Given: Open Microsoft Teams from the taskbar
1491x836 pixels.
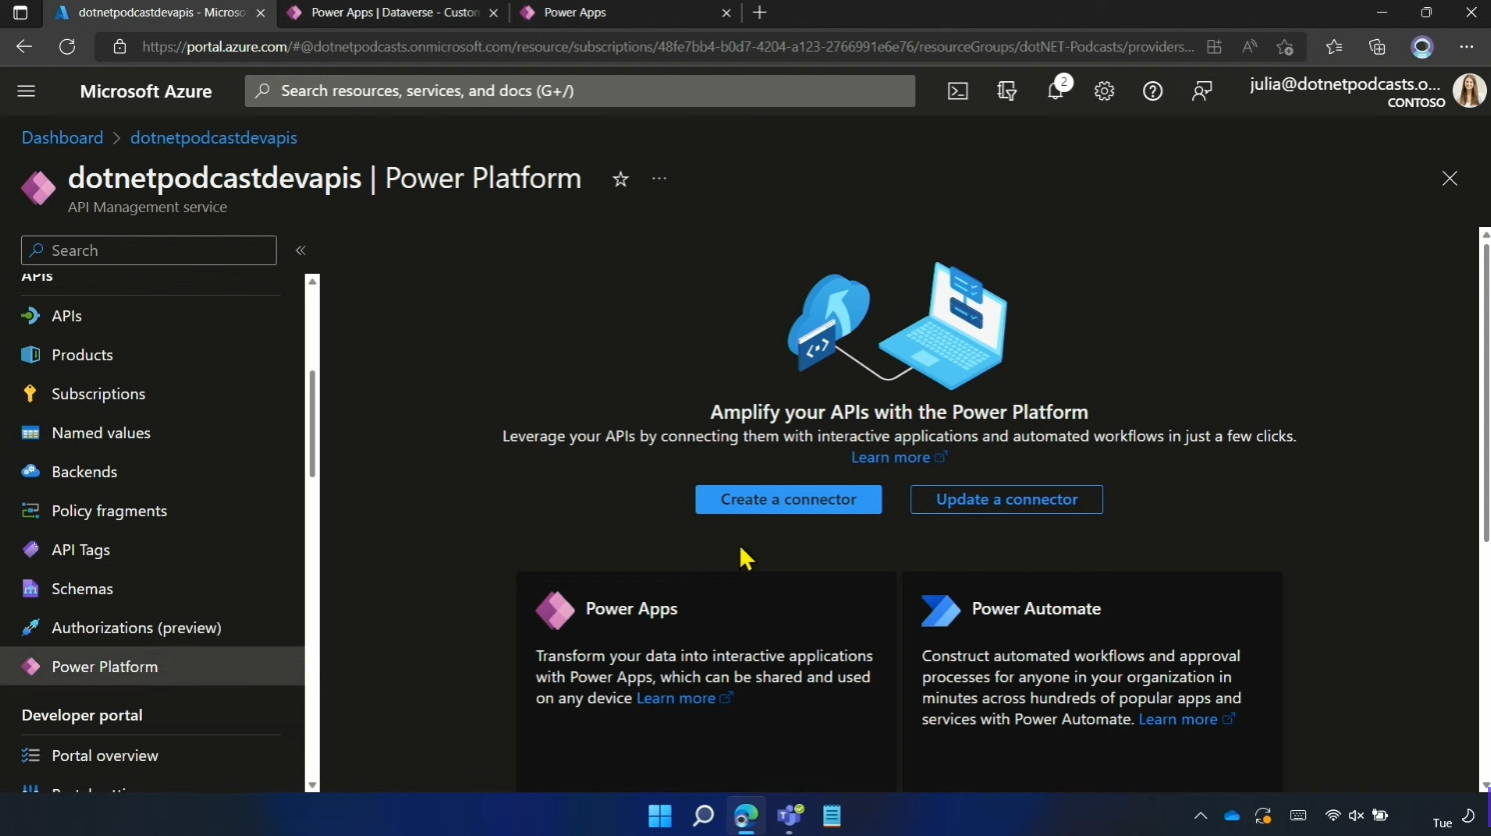Looking at the screenshot, I should click(790, 816).
